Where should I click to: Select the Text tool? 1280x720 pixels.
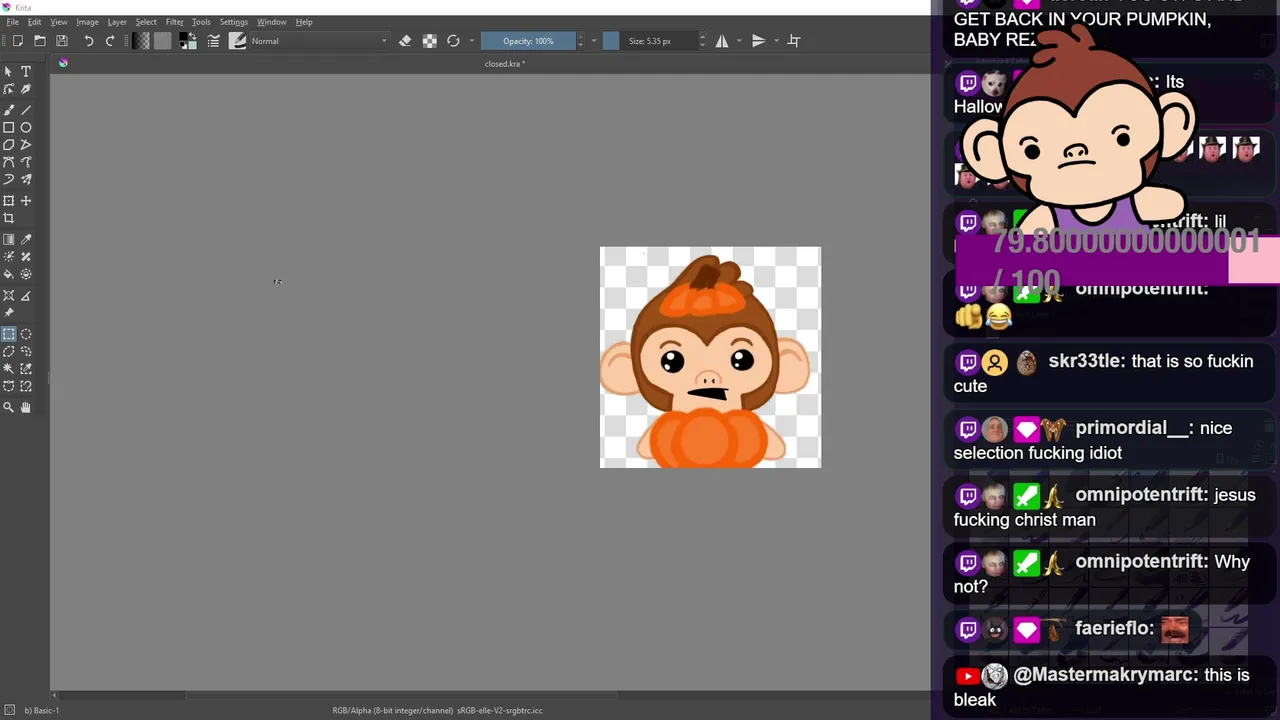point(26,71)
